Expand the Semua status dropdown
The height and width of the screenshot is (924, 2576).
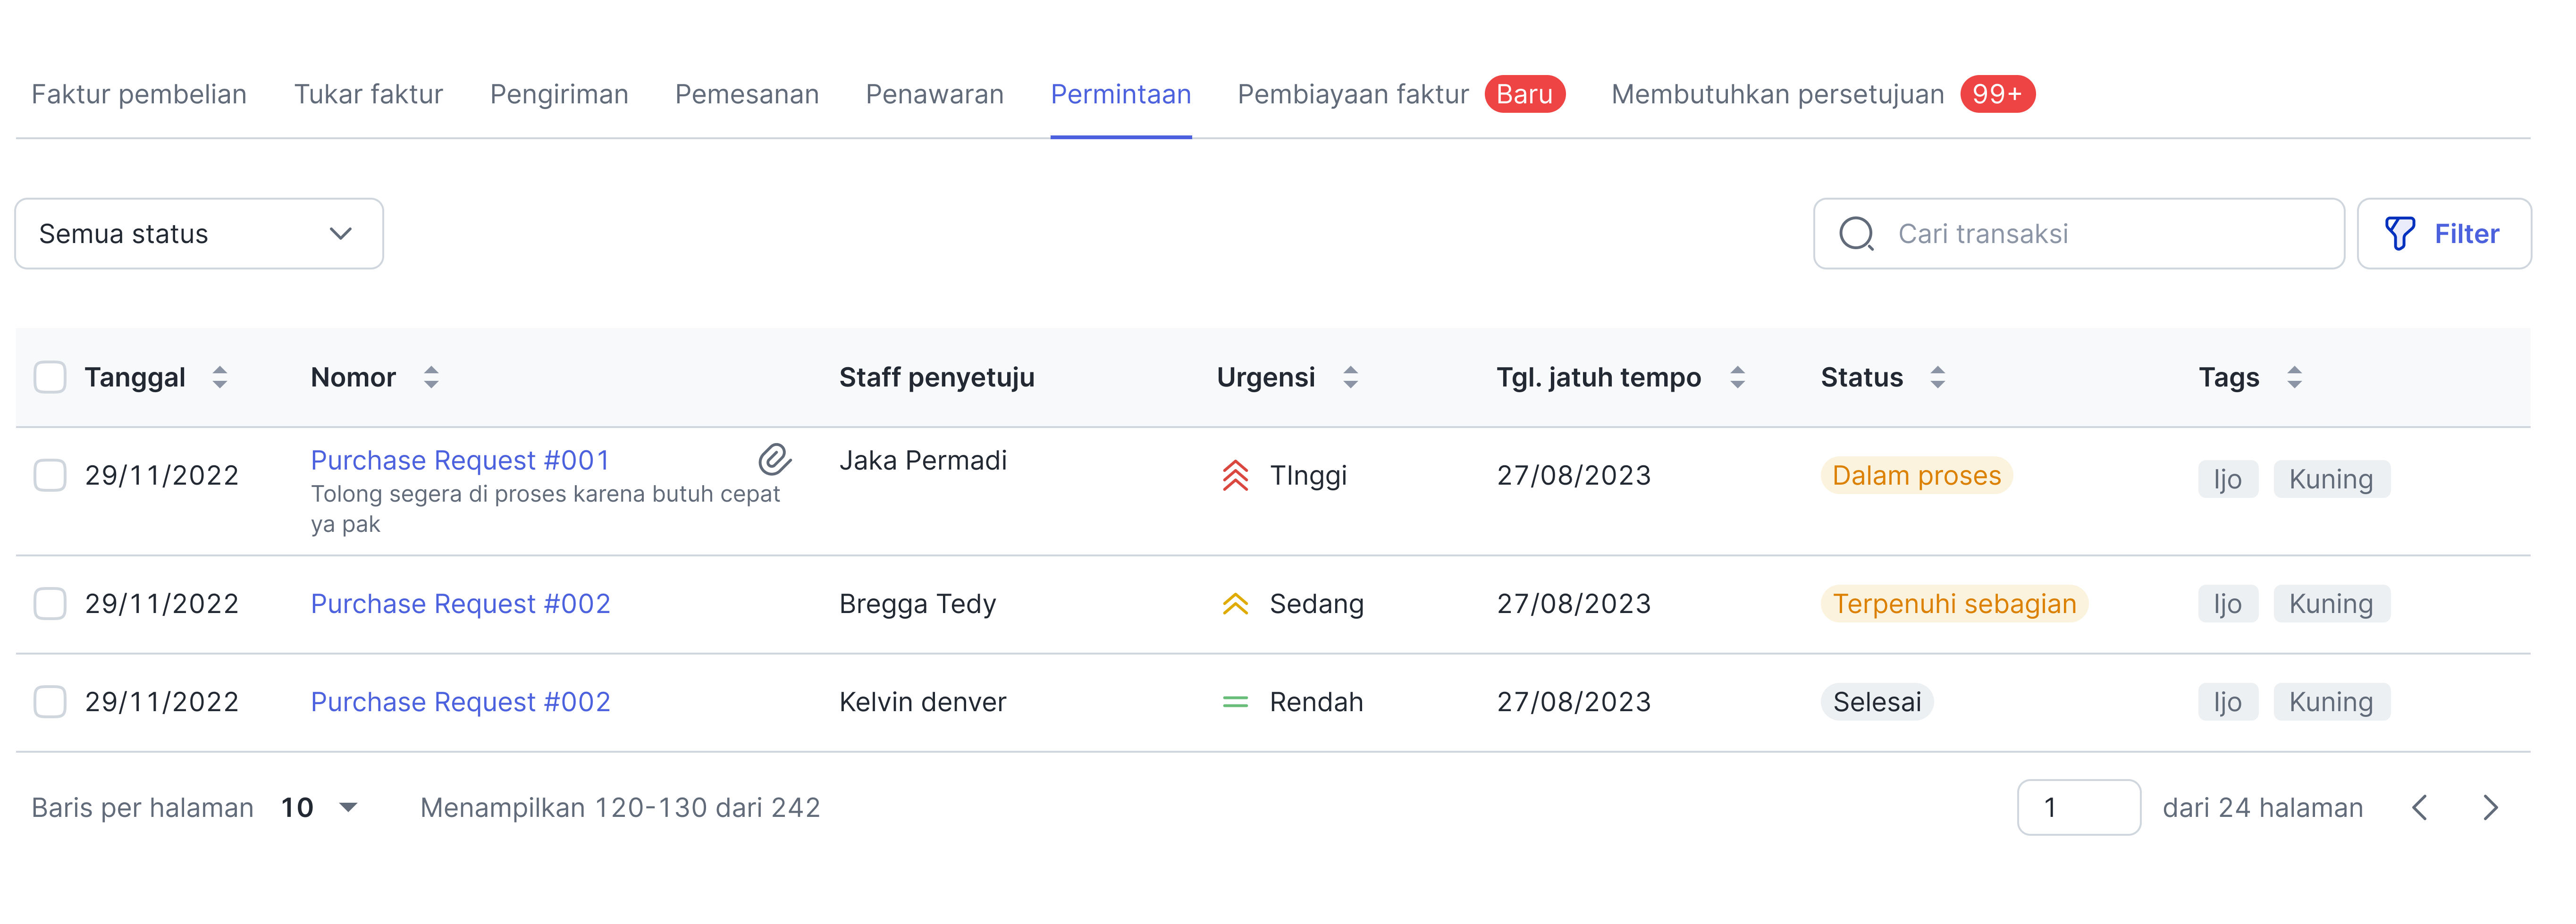coord(199,234)
